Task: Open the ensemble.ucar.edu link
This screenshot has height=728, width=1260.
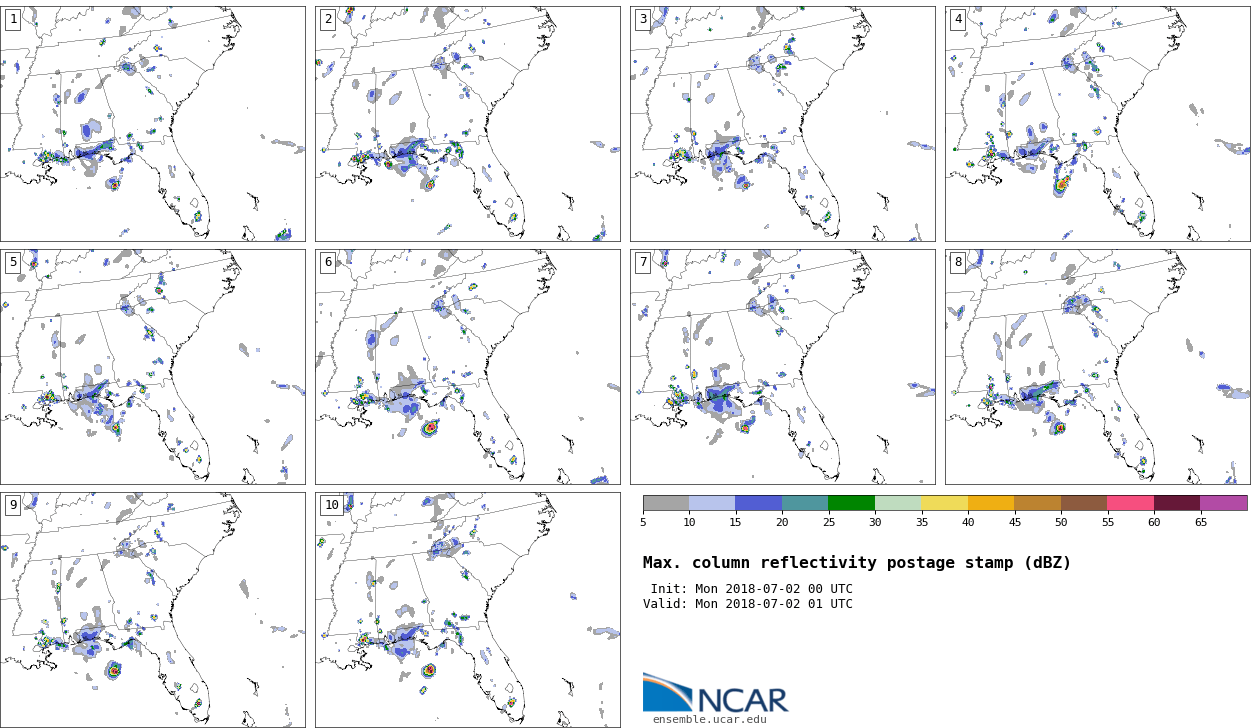Action: [709, 719]
